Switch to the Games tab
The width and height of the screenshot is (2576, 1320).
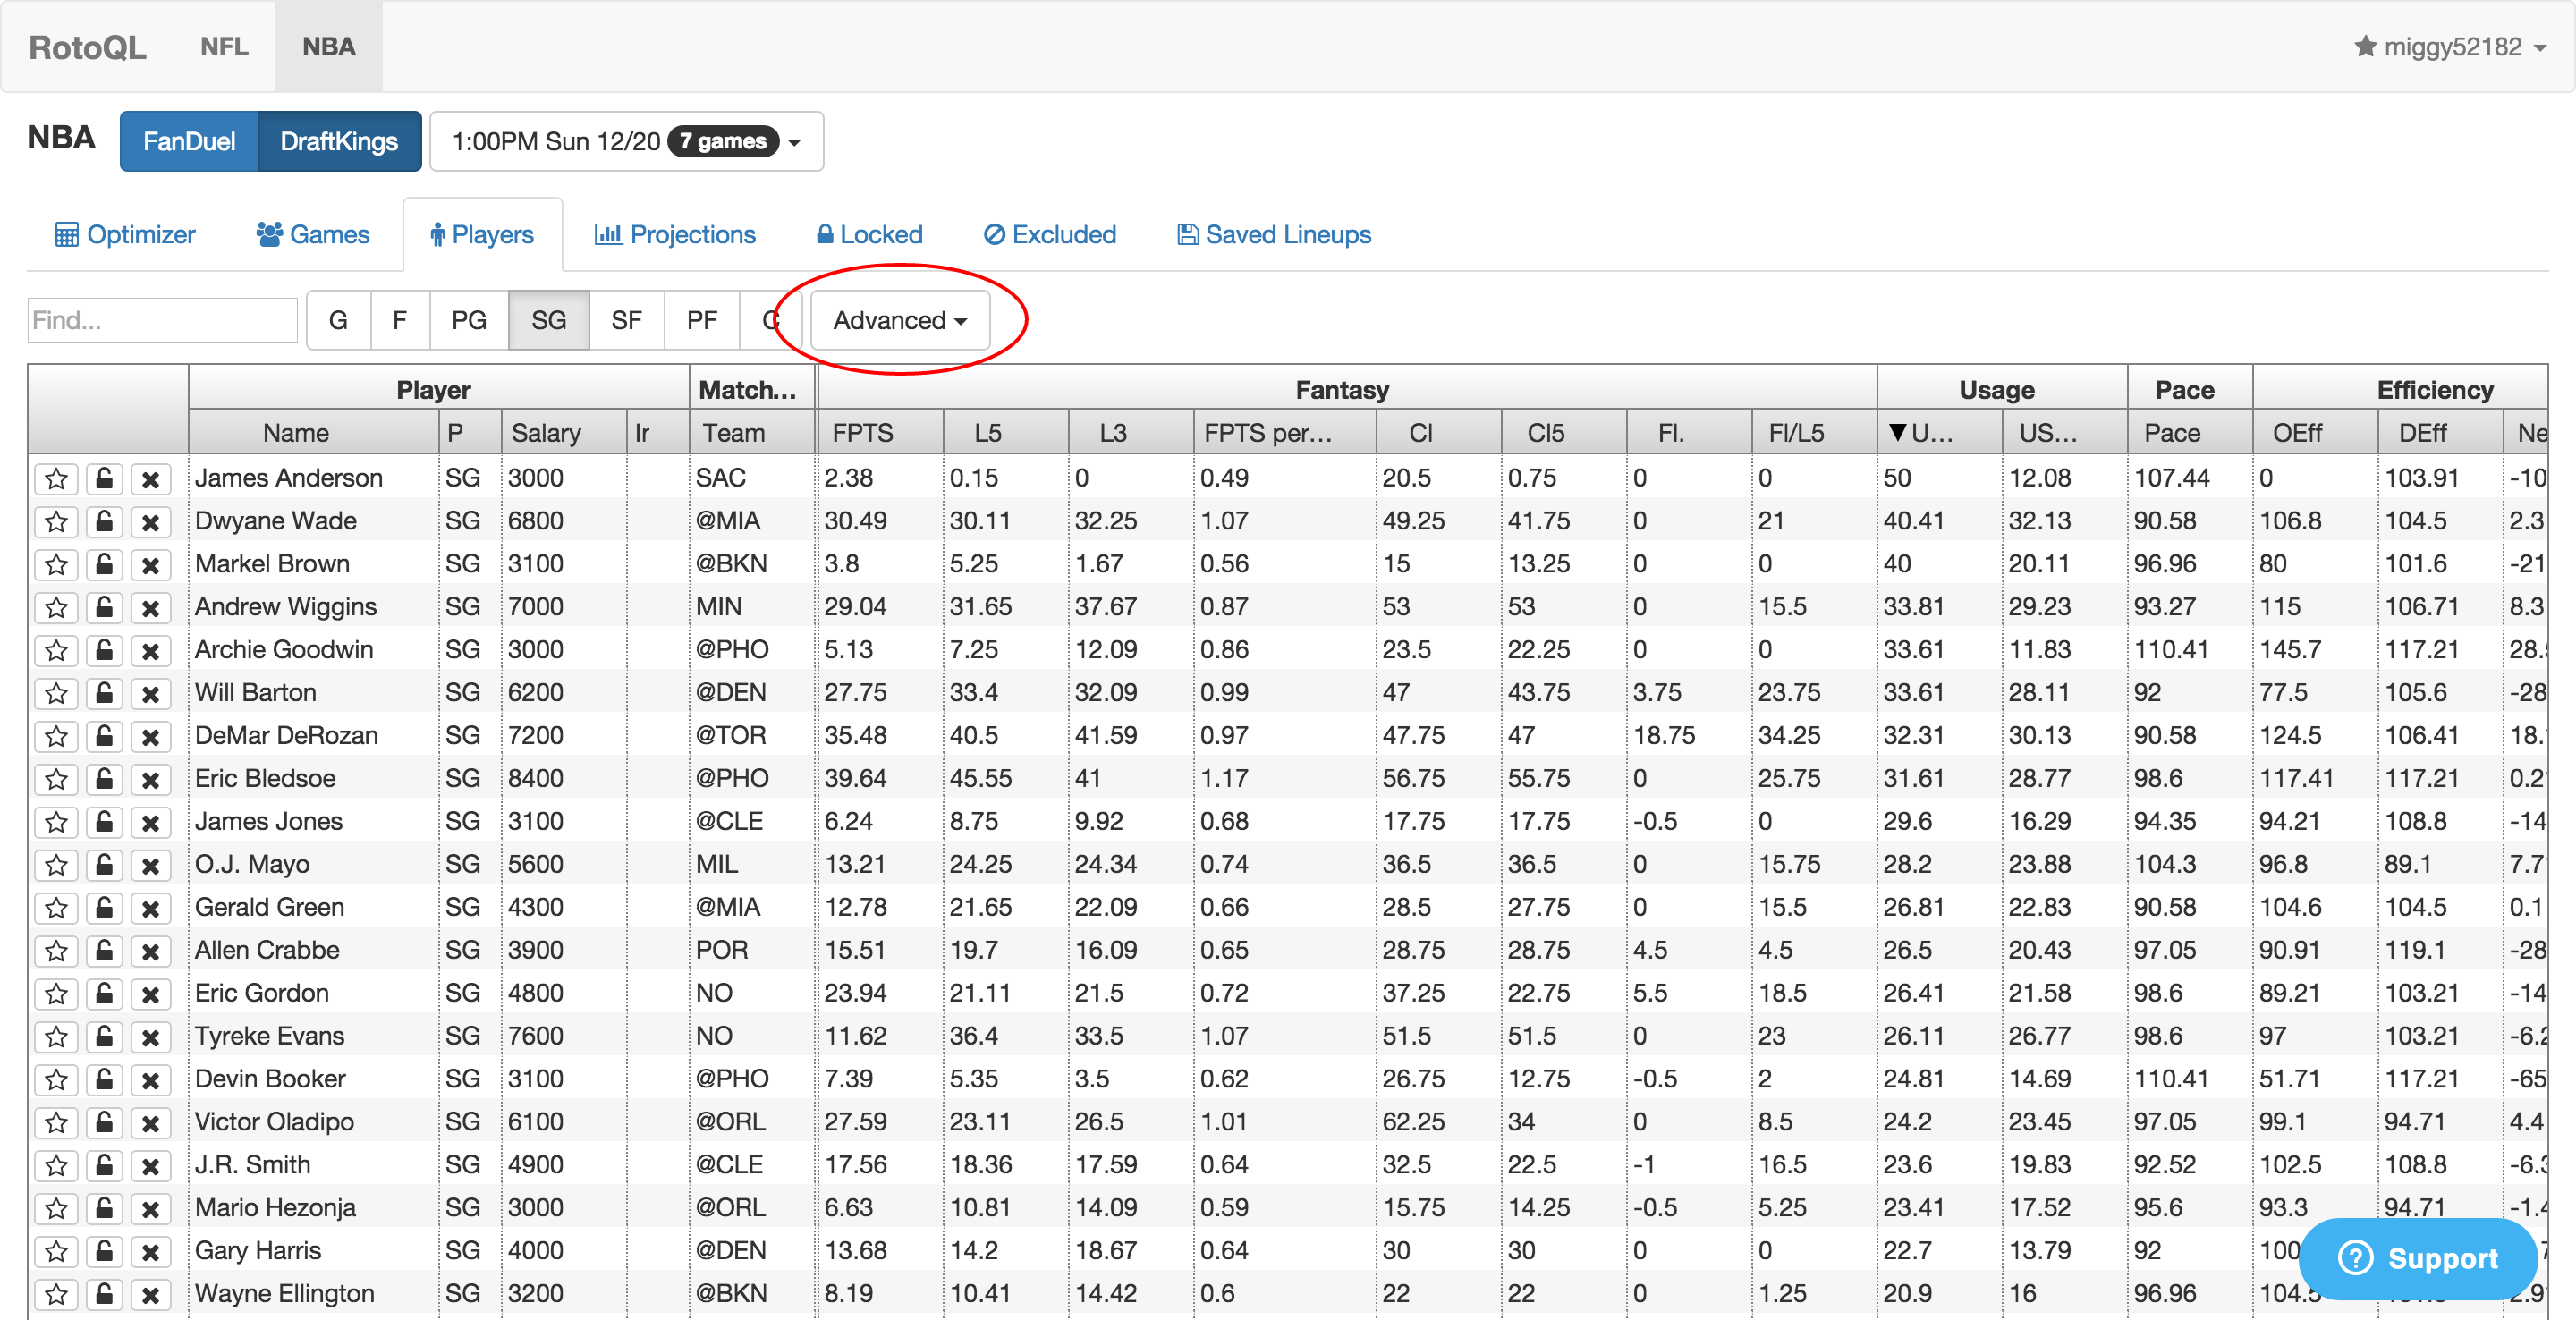point(313,234)
